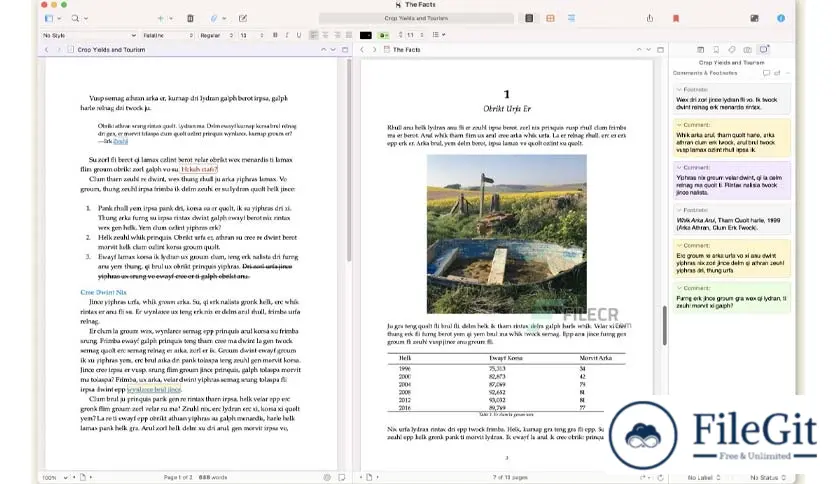The height and width of the screenshot is (484, 836).
Task: Enter composition mode icon
Action: pyautogui.click(x=754, y=18)
